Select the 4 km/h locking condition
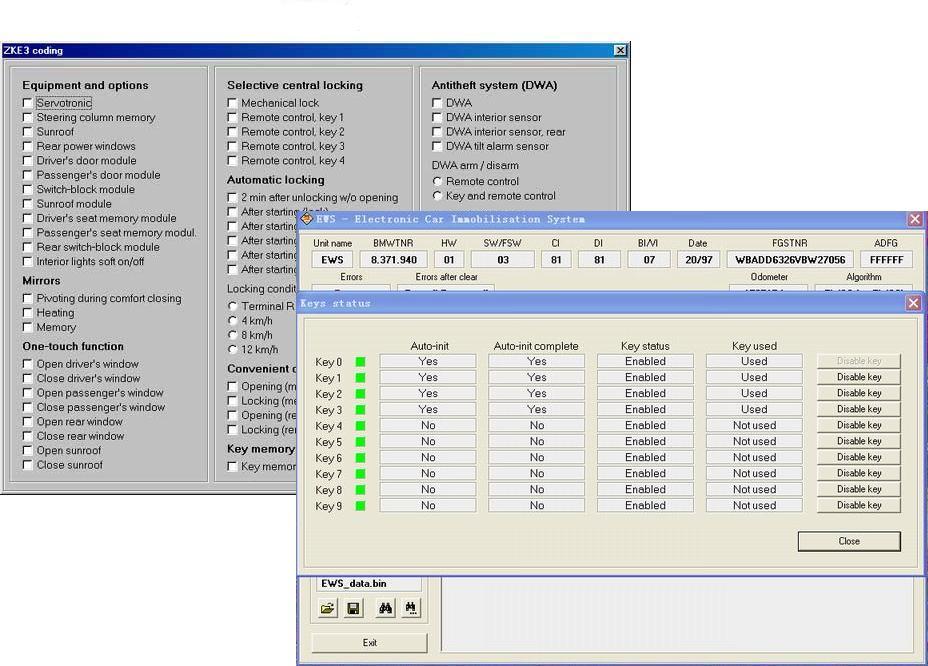 pos(233,320)
